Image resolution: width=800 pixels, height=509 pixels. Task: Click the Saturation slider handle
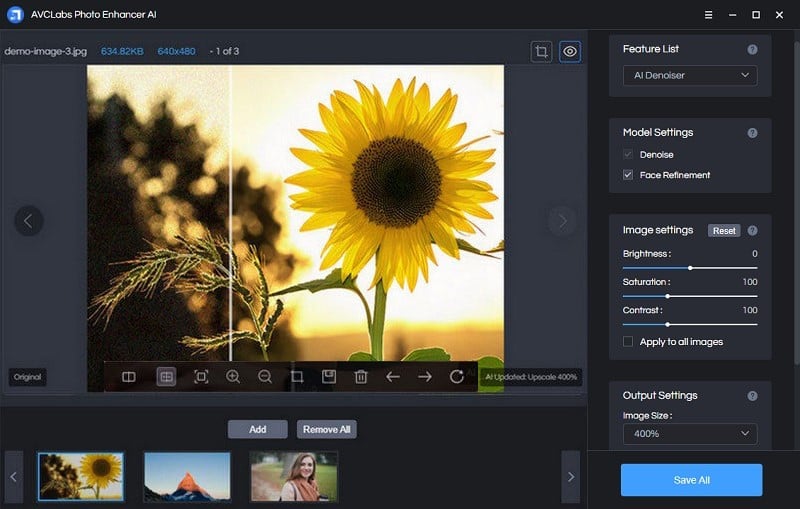tap(667, 296)
